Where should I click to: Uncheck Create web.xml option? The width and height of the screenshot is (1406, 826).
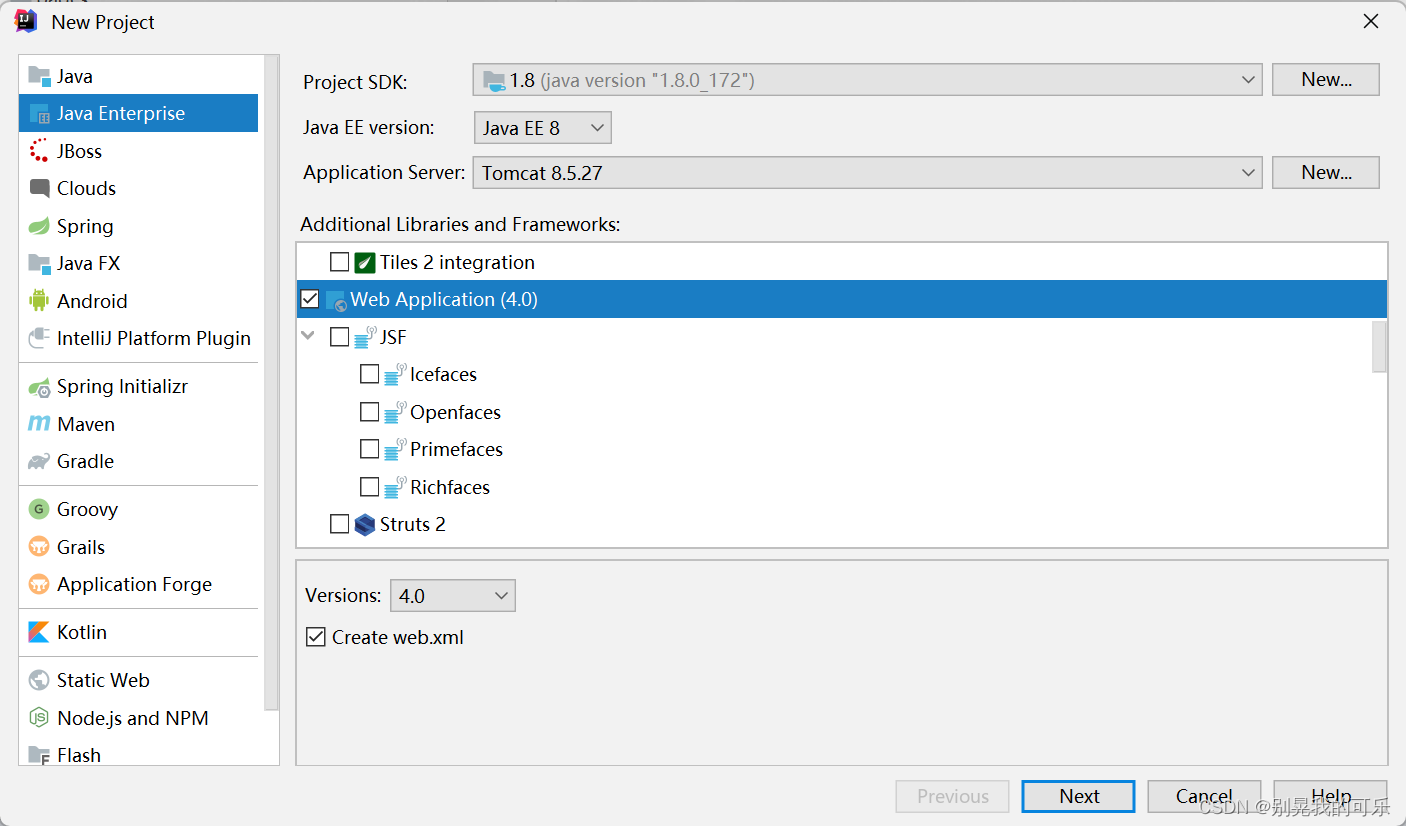coord(316,637)
